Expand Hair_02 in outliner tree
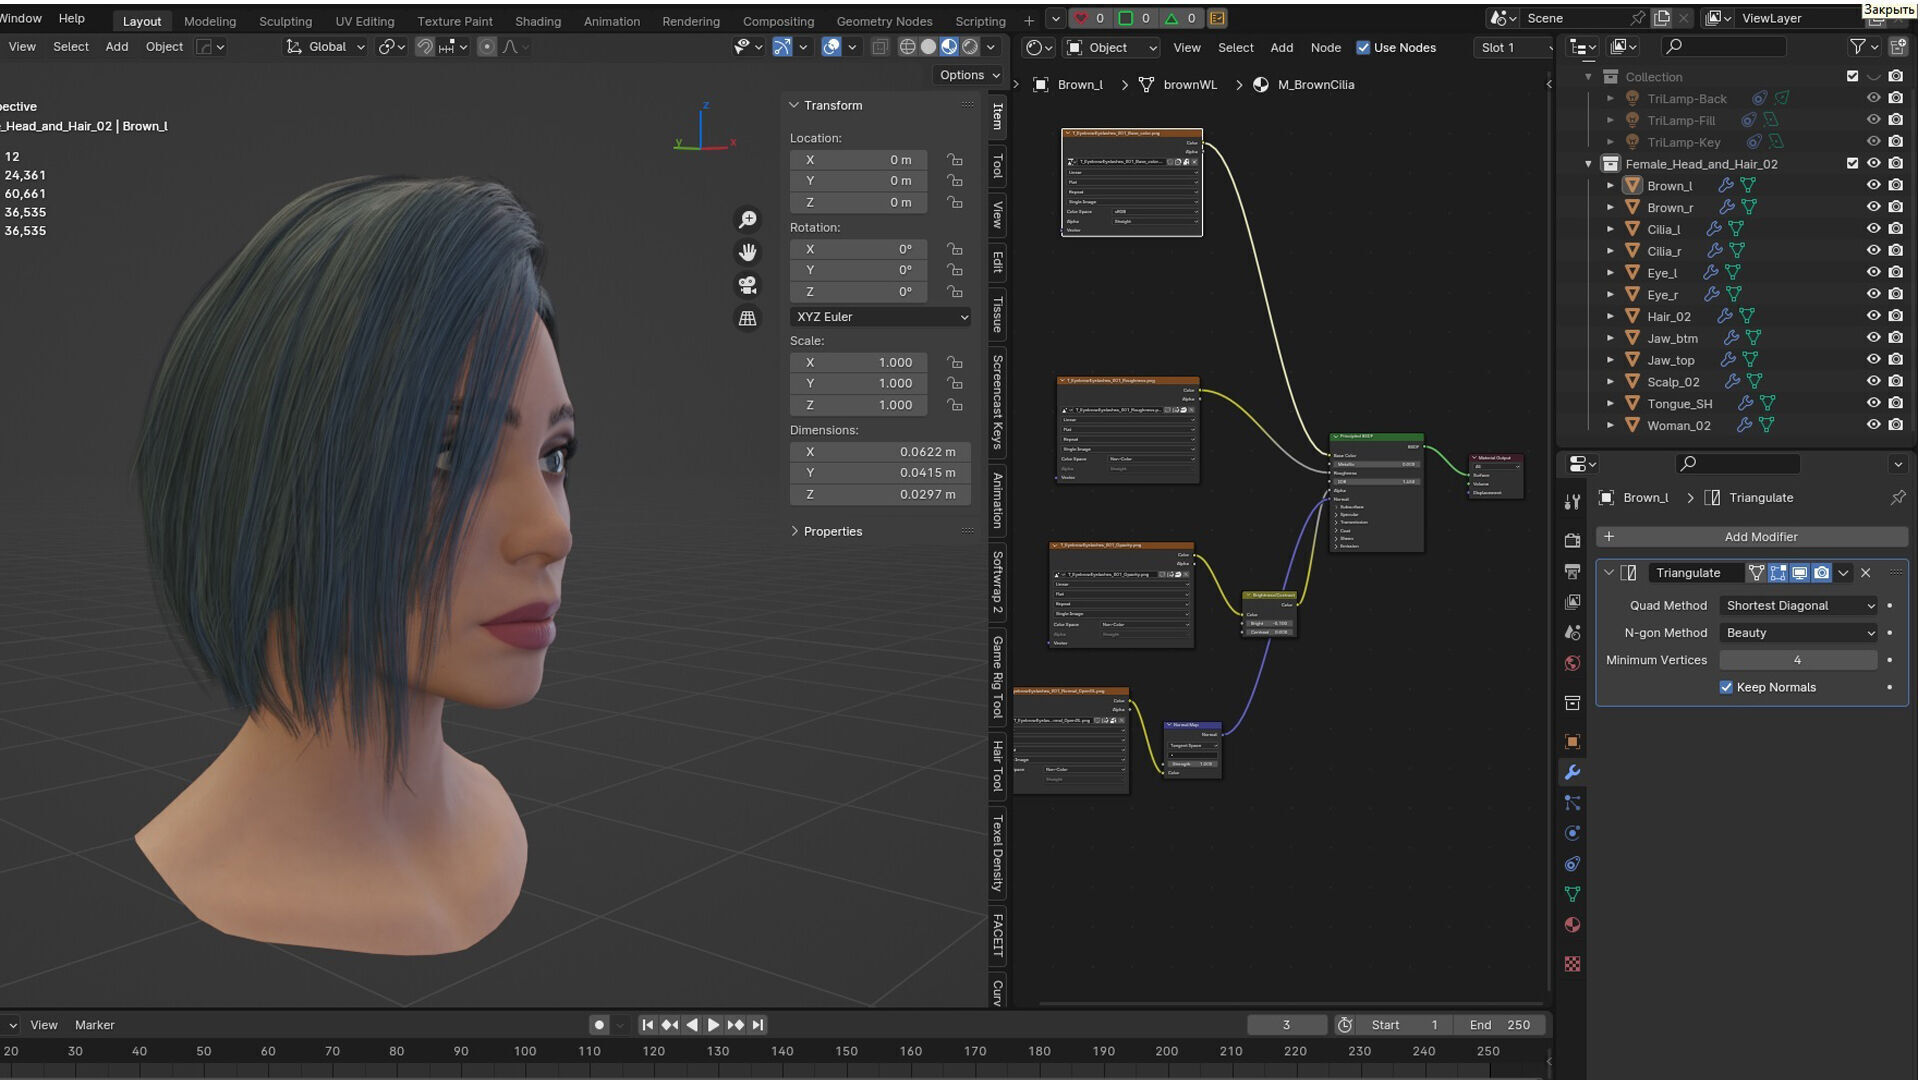1920x1080 pixels. 1610,316
